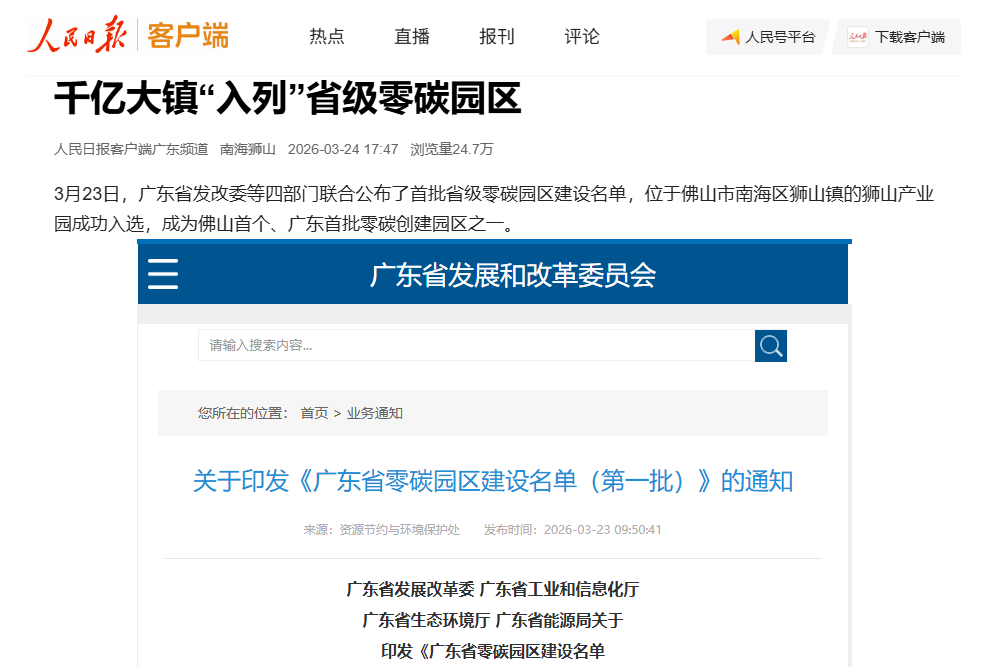
Task: Click the 南海狮山 author label
Action: 248,149
